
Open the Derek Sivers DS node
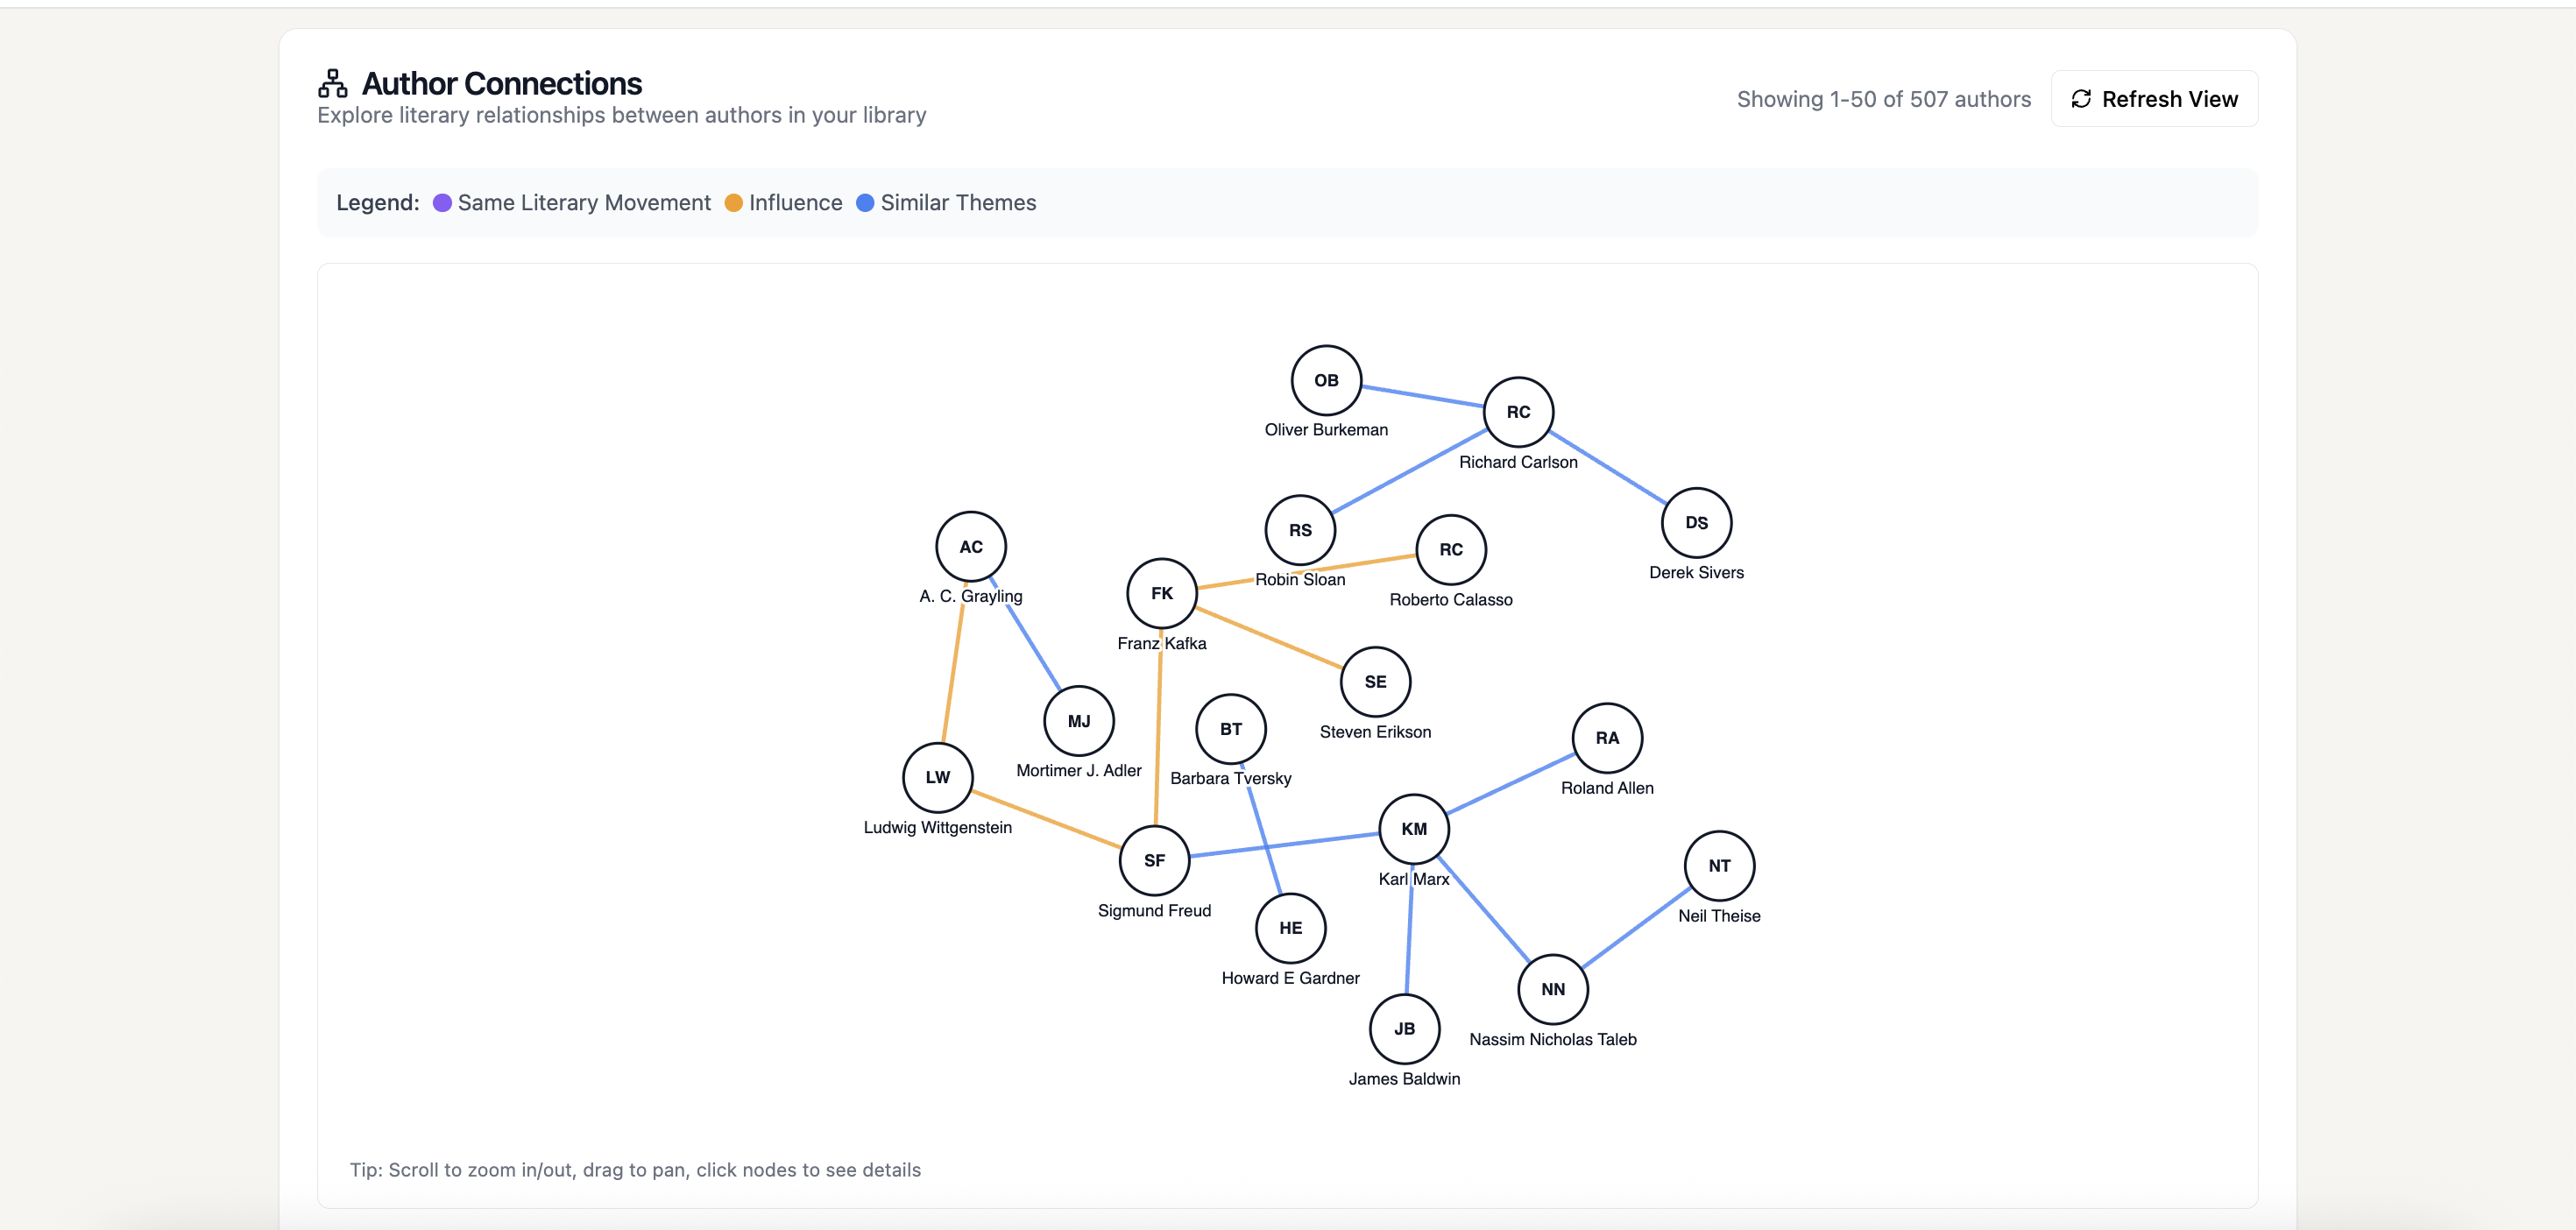tap(1696, 522)
